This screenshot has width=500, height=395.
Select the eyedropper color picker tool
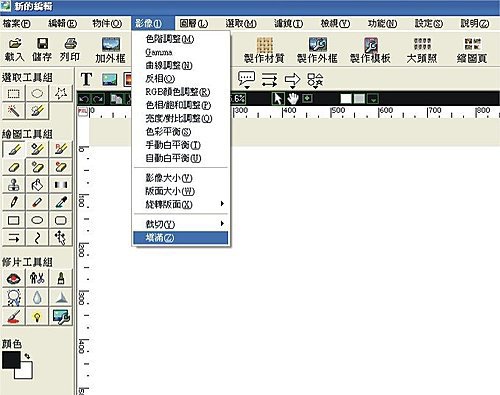(x=61, y=202)
